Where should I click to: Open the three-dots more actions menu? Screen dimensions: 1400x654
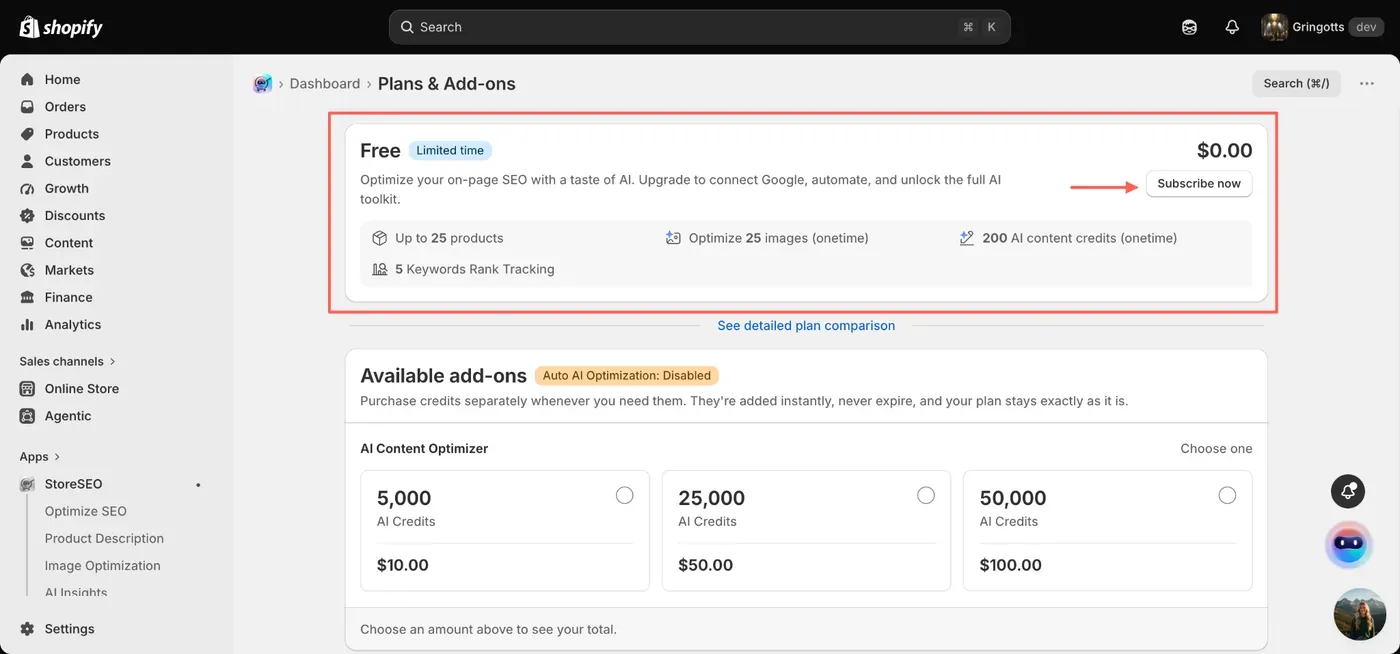(x=1367, y=84)
